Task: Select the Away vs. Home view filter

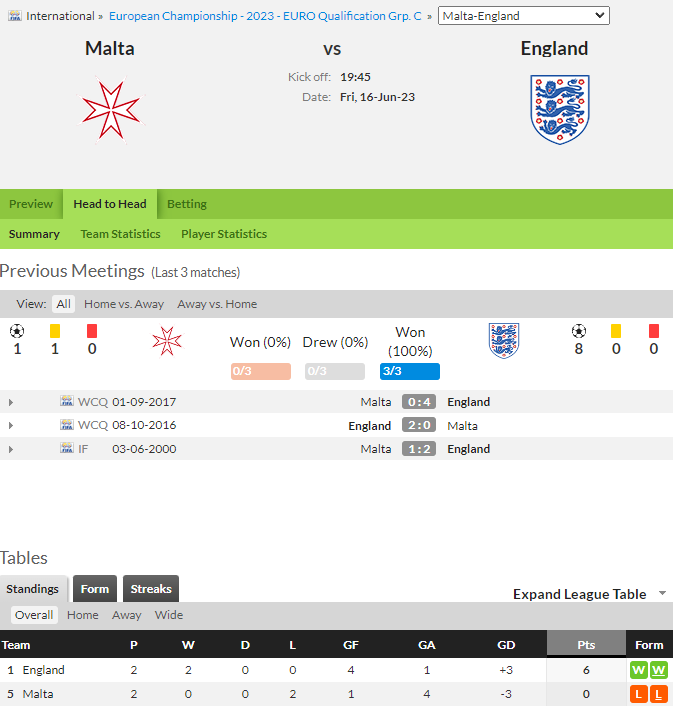Action: pos(217,304)
